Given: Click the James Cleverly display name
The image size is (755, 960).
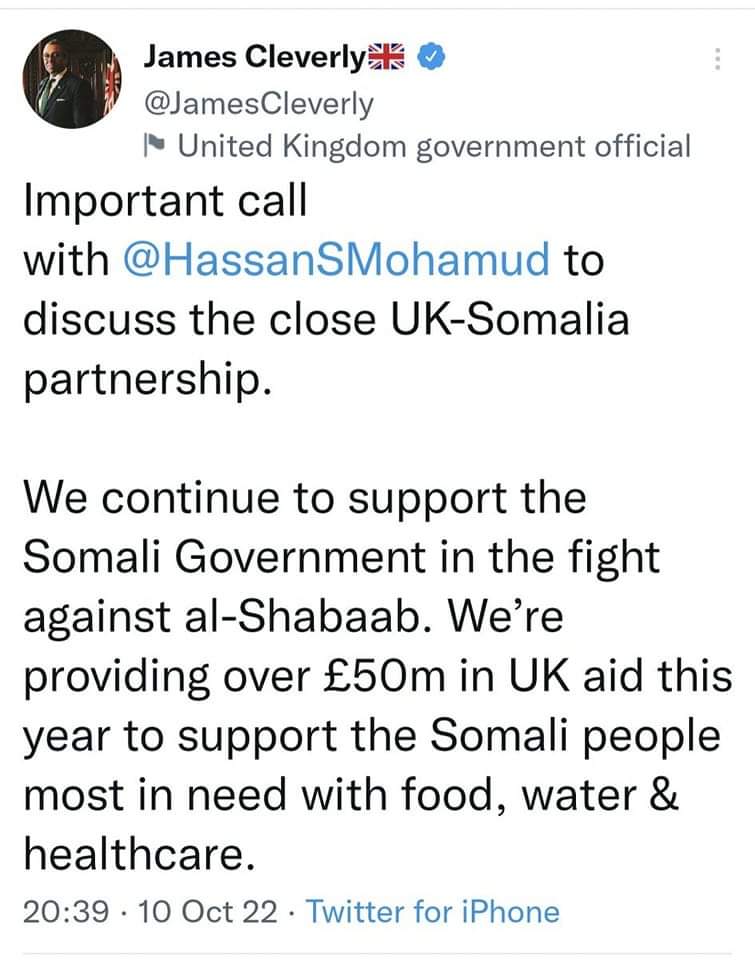Looking at the screenshot, I should click(255, 58).
